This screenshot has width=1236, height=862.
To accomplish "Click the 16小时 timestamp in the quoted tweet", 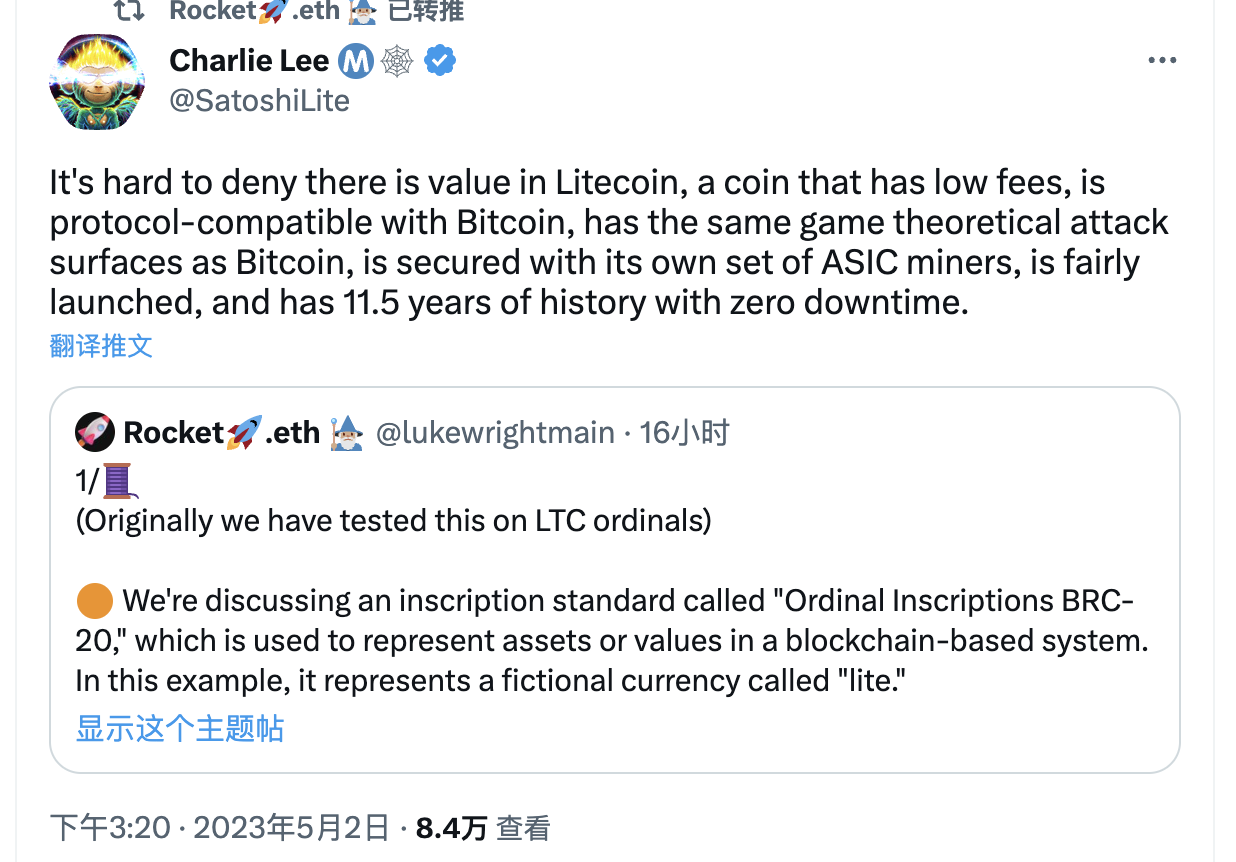I will tap(685, 433).
